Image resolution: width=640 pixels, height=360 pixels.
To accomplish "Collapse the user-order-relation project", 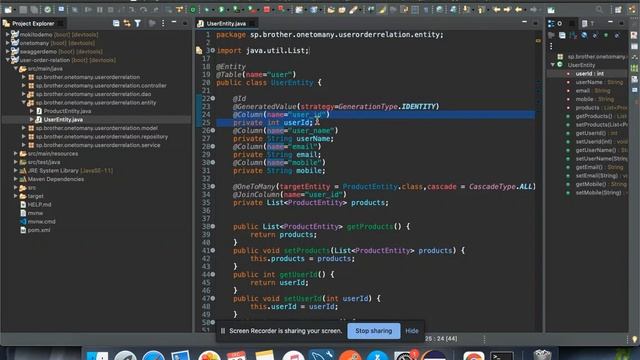I will pos(8,60).
